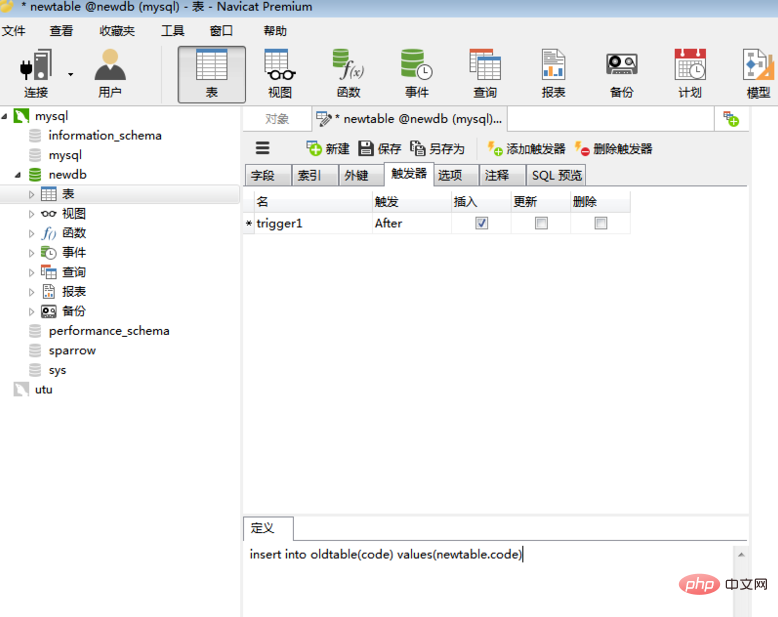Viewport: 778px width, 617px height.
Task: Expand the 备份 node arrow in tree
Action: [31, 311]
